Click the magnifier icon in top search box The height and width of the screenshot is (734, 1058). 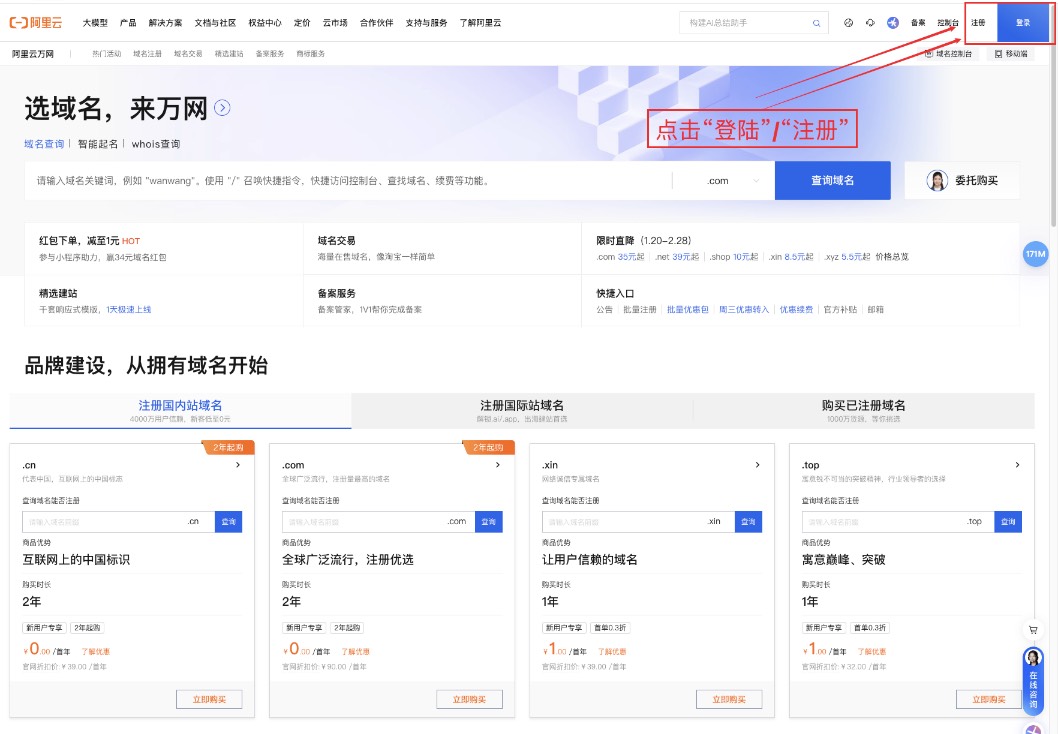(x=816, y=23)
